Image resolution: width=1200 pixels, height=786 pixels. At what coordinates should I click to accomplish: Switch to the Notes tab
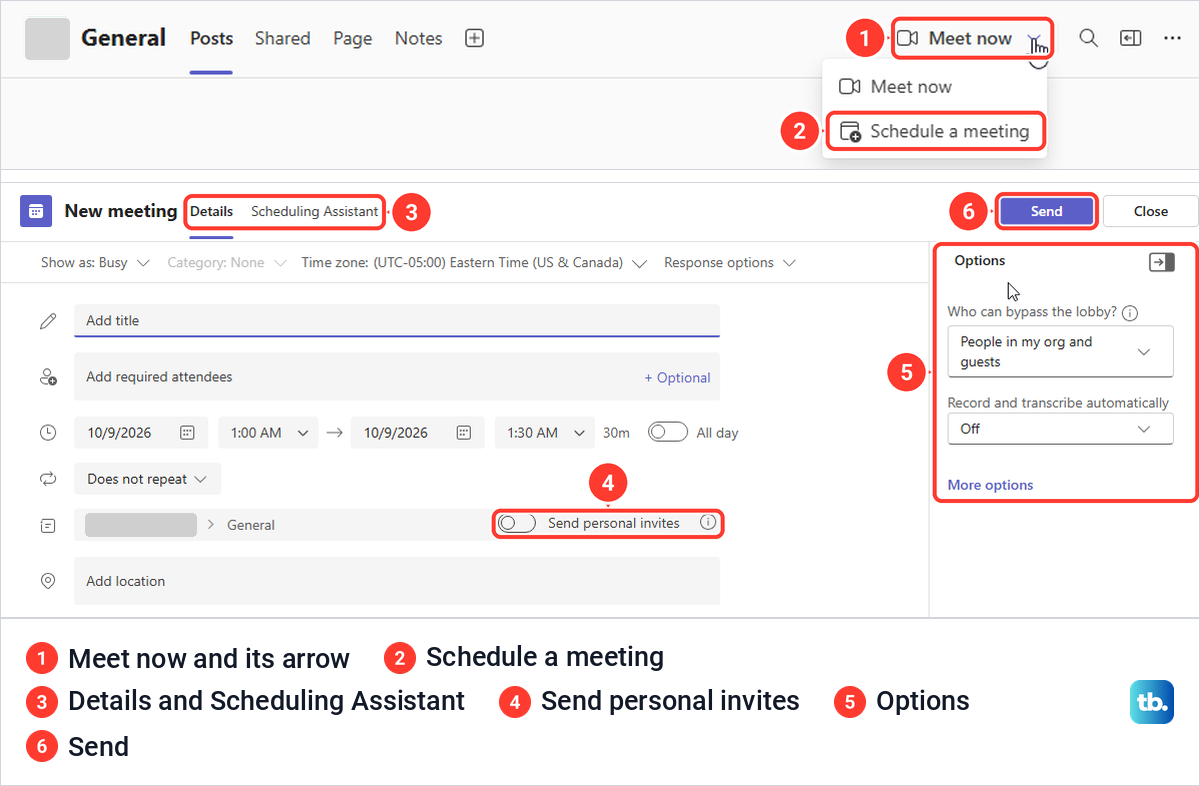418,38
